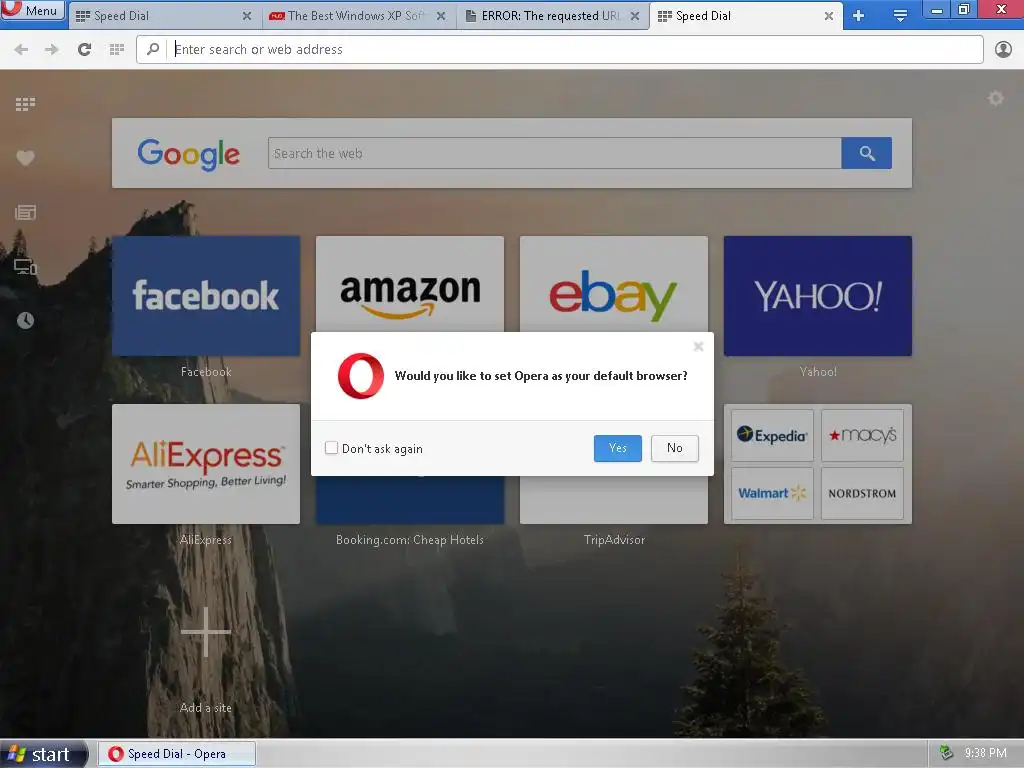Open a new tab with plus button
Image resolution: width=1024 pixels, height=768 pixels.
(859, 16)
